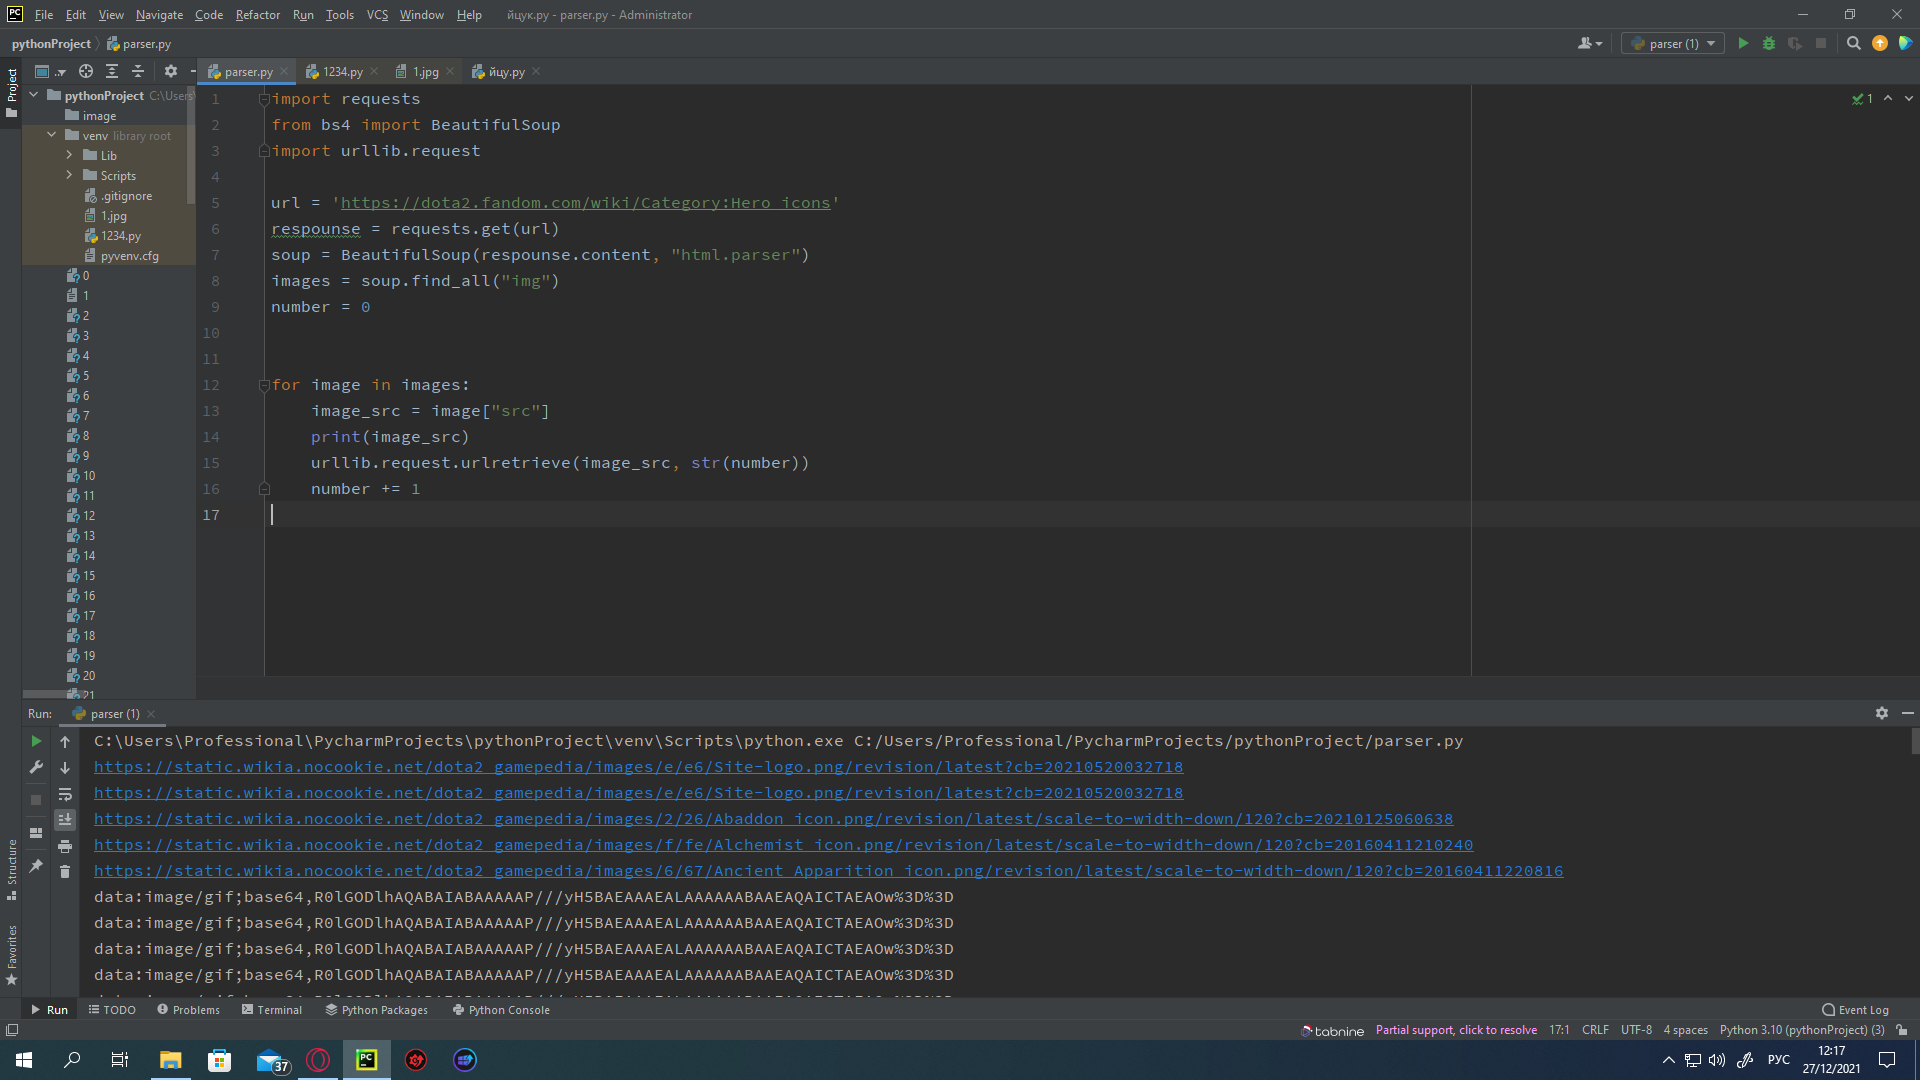Rerun parser using Run panel green arrow

36,741
